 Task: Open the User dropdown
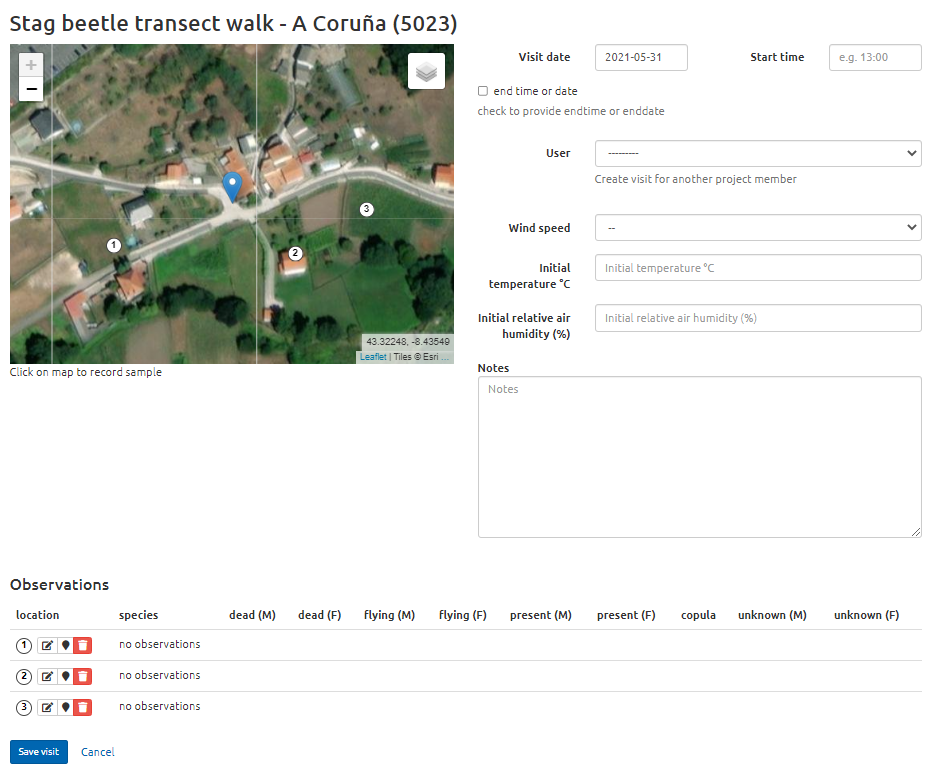[x=758, y=153]
